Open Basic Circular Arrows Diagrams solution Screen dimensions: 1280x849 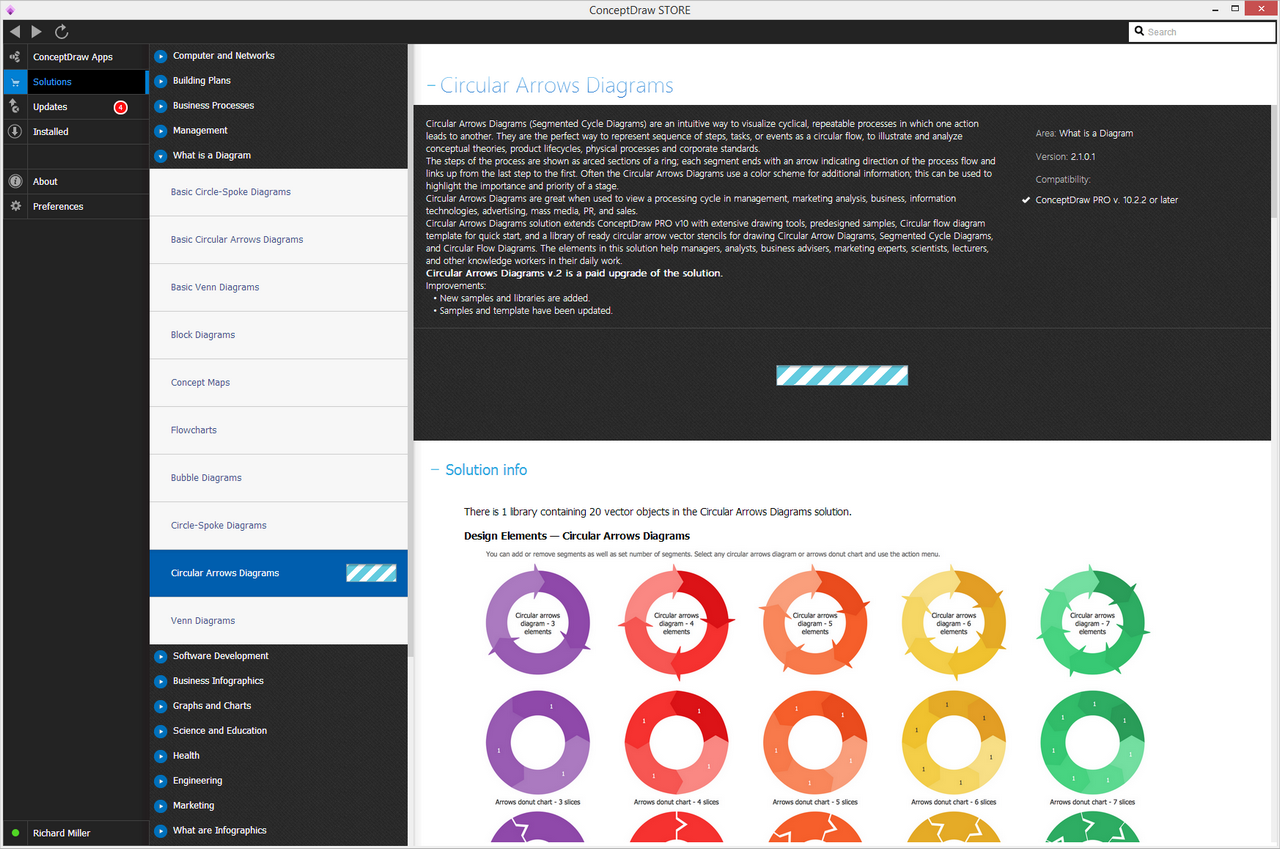coord(279,240)
